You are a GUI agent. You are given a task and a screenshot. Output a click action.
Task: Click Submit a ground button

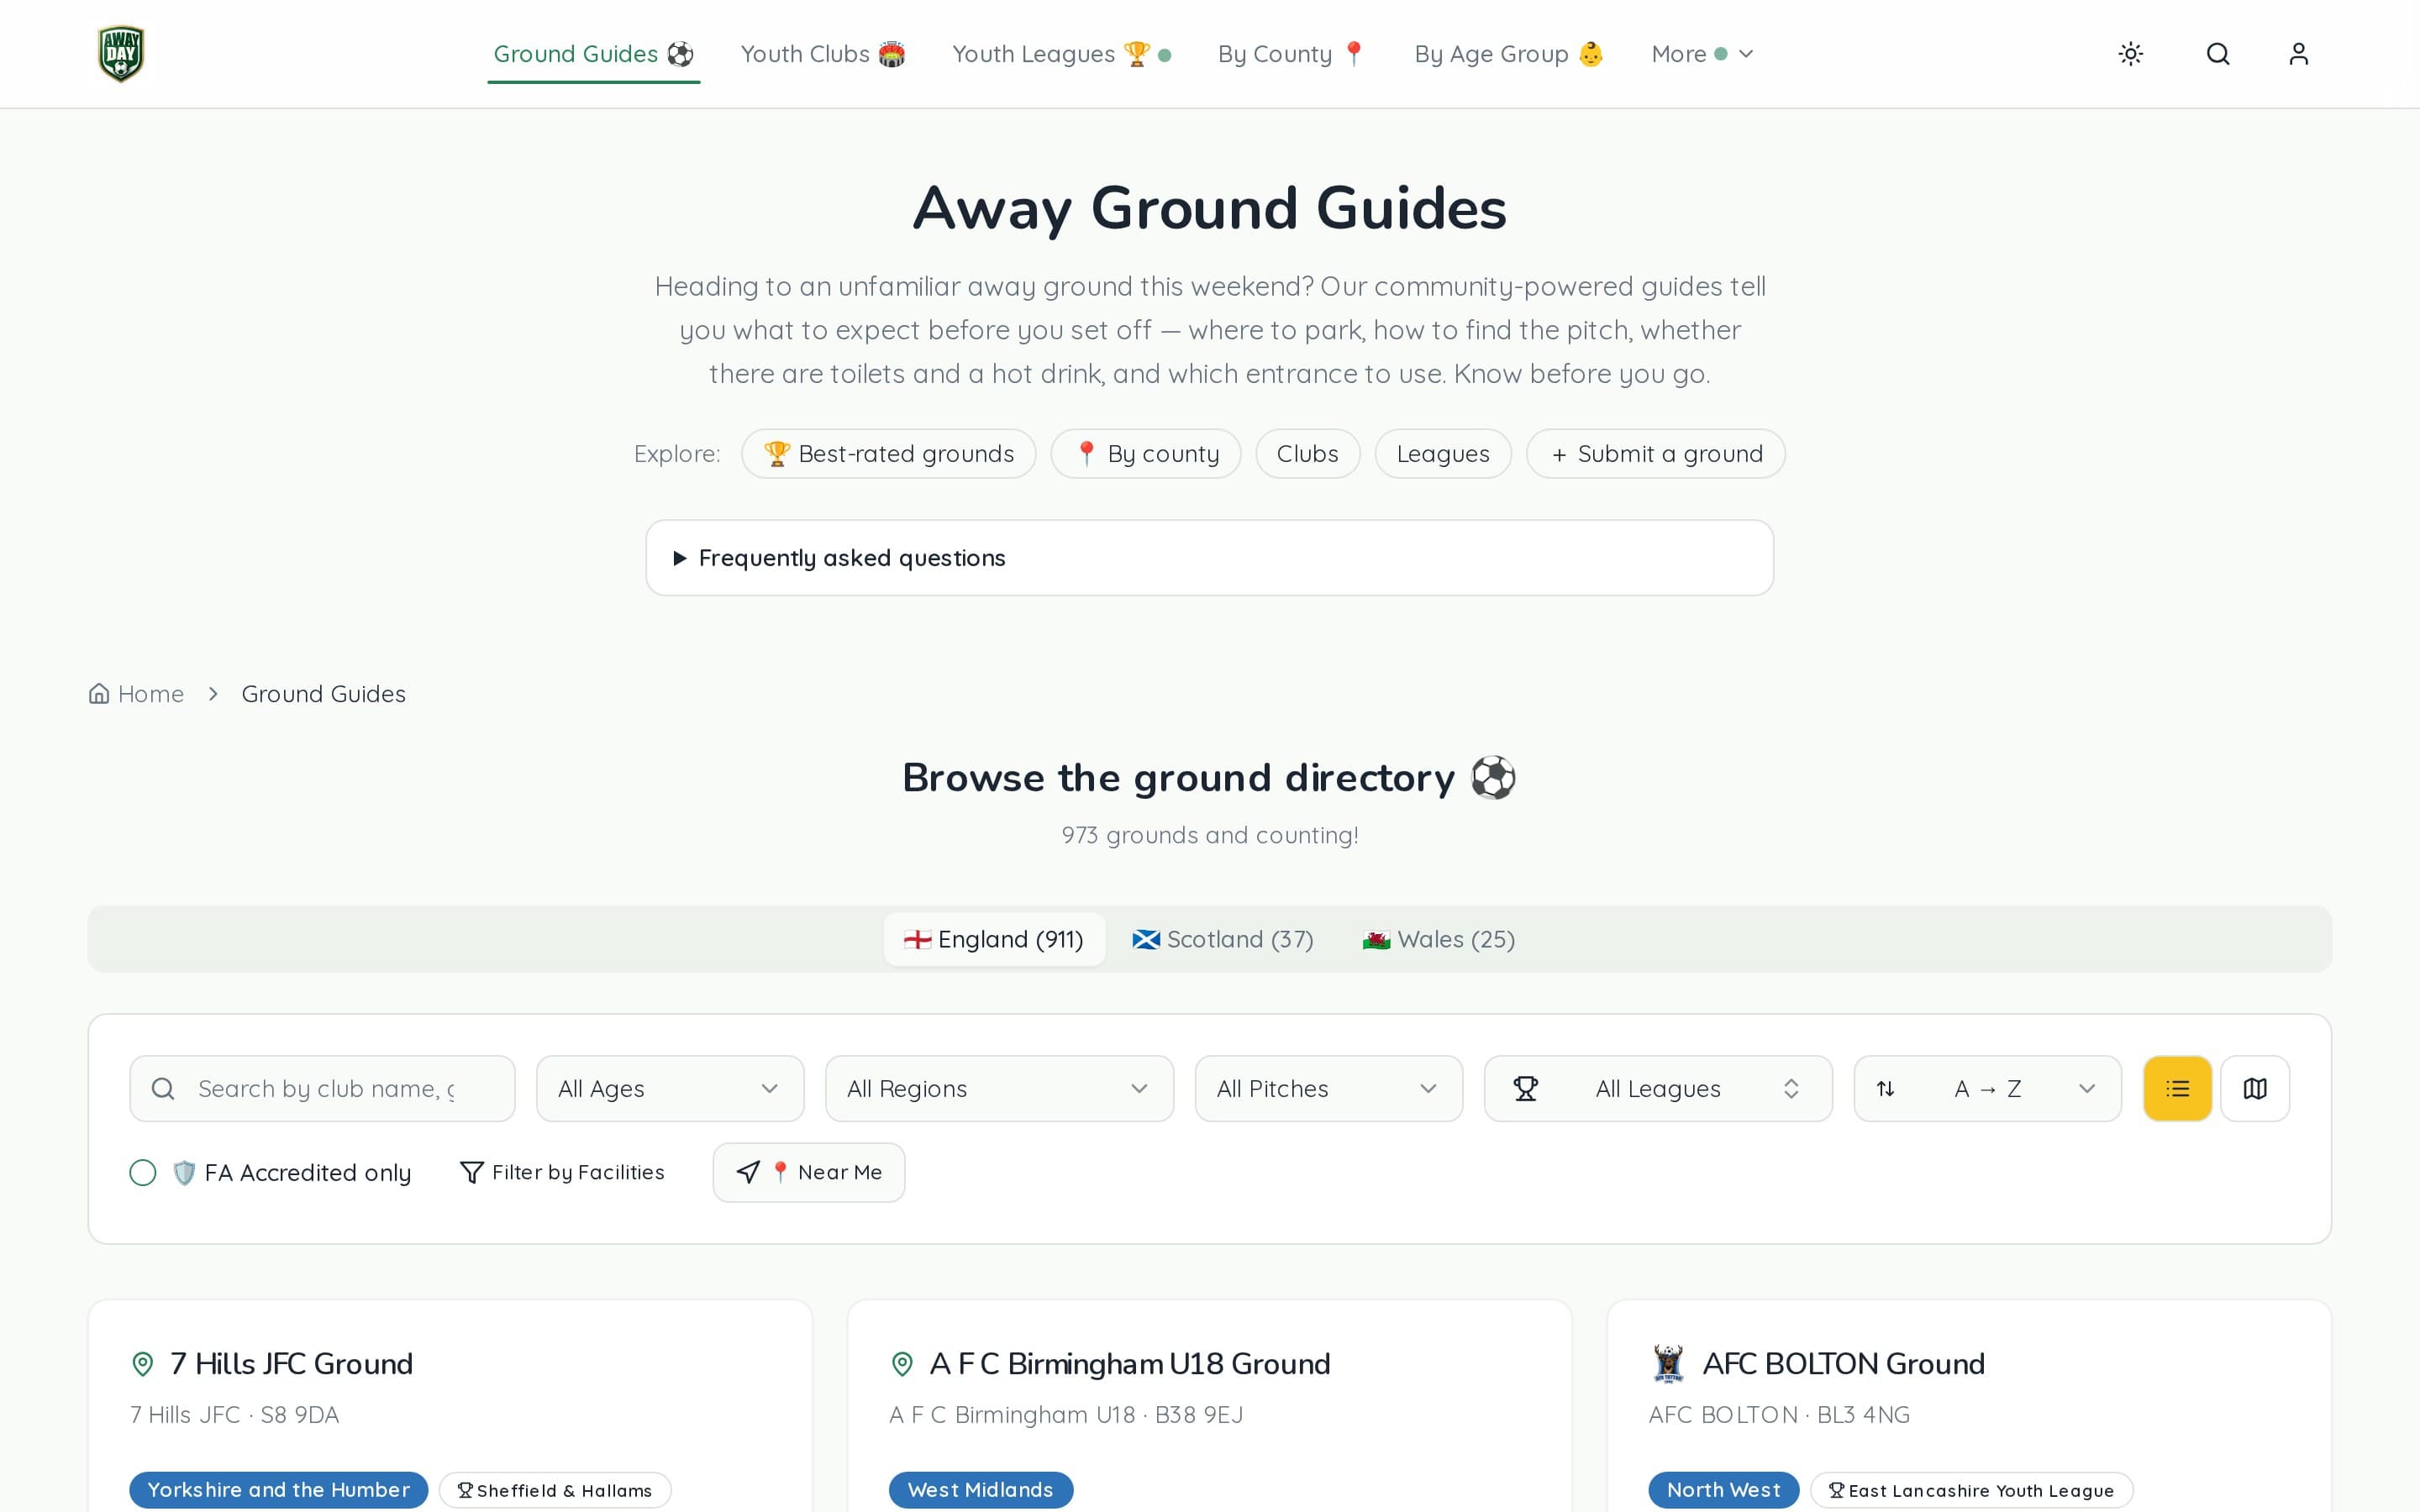click(1656, 454)
